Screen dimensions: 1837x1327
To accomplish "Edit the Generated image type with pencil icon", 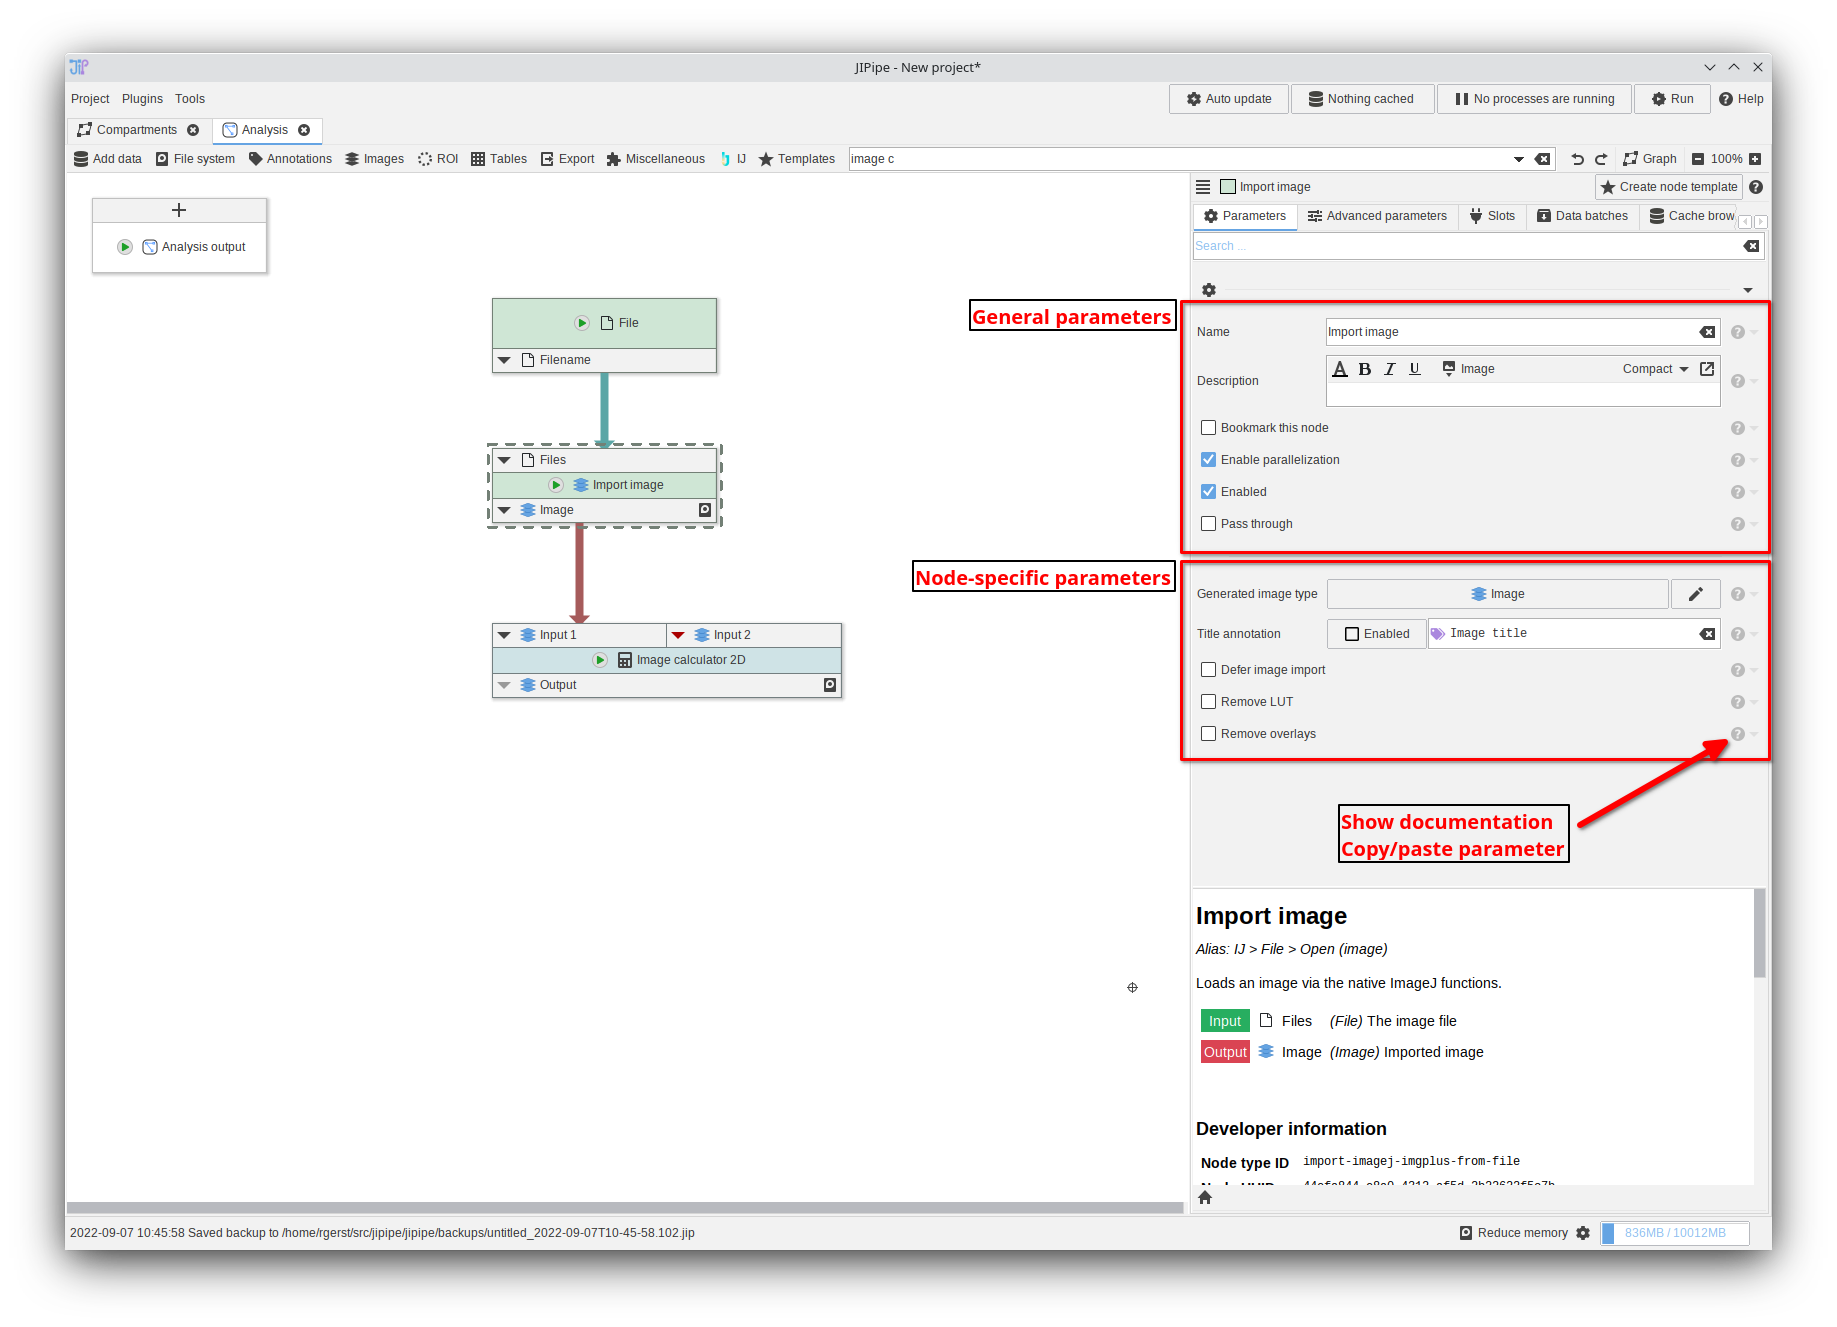I will [1695, 593].
